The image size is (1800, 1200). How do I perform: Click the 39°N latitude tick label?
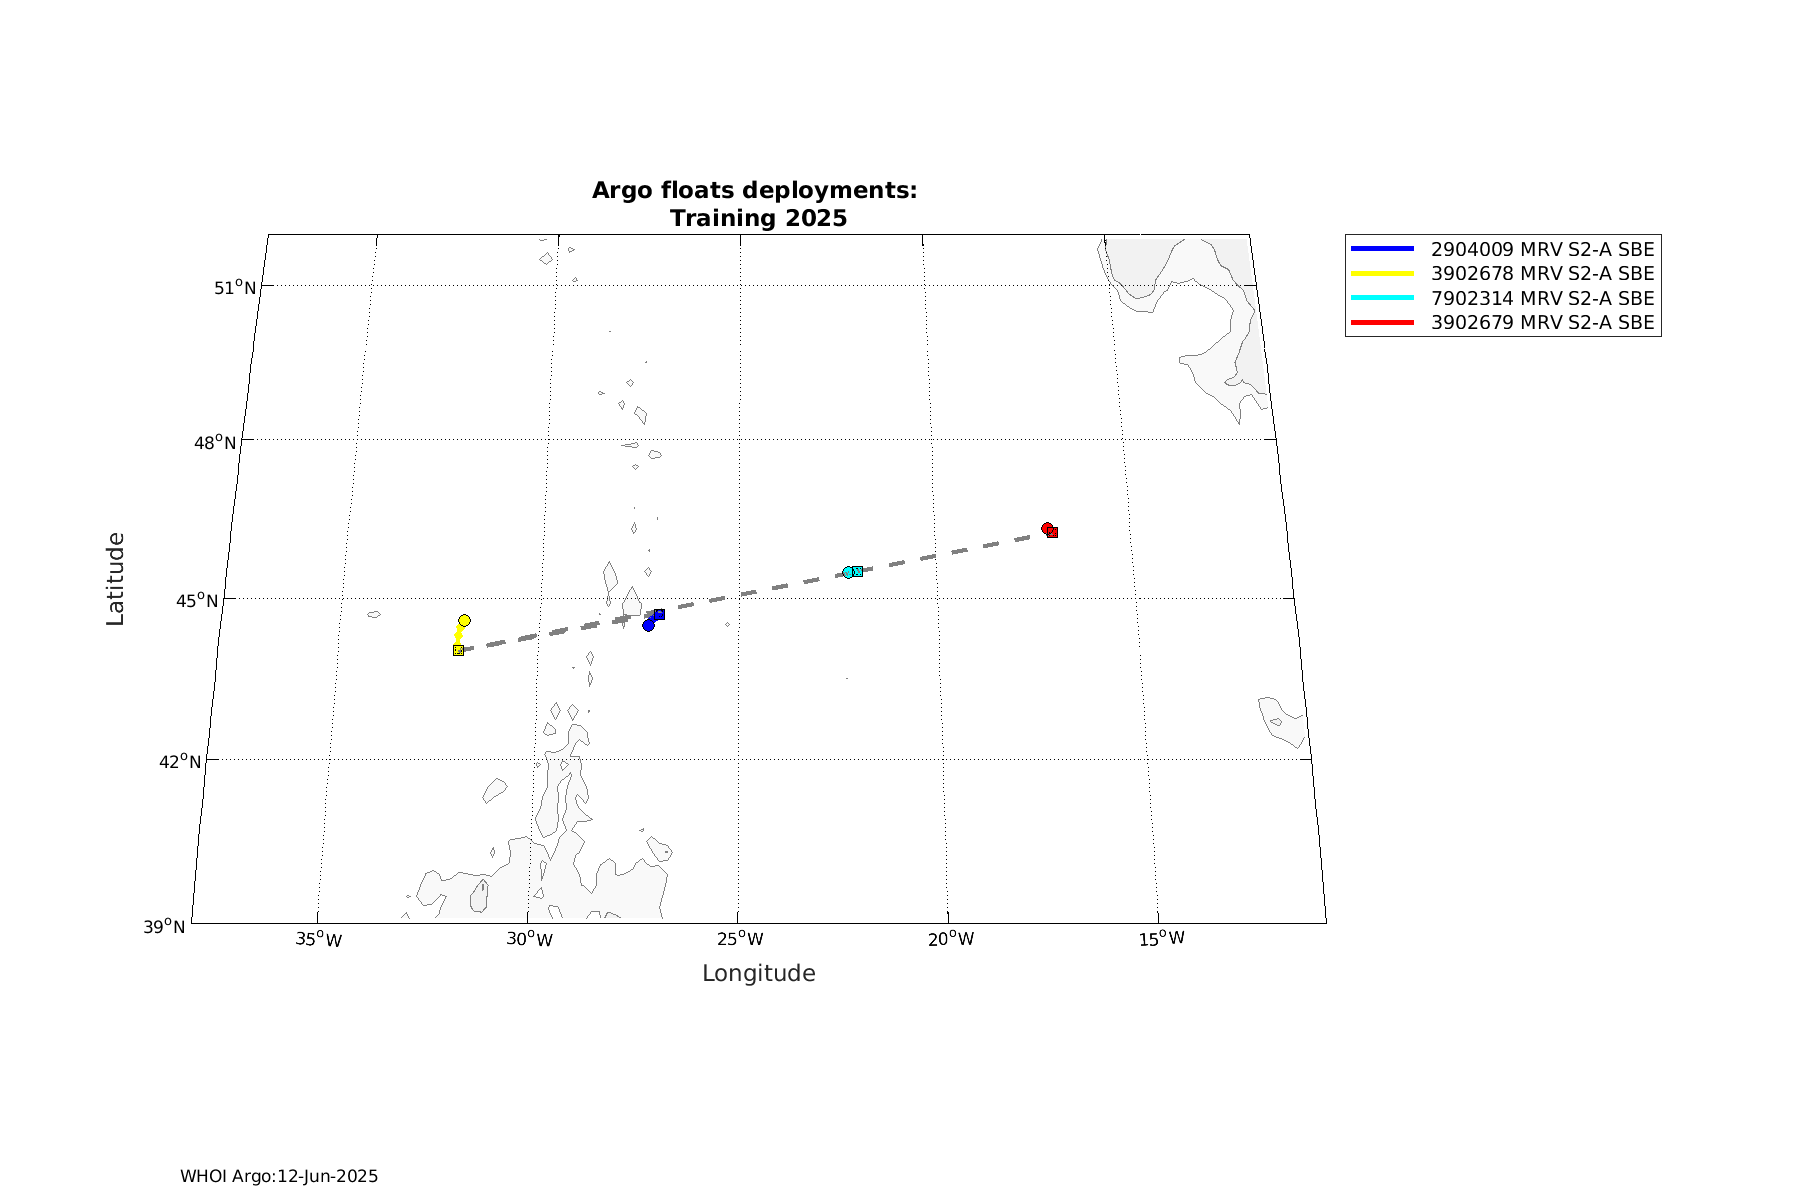(164, 927)
